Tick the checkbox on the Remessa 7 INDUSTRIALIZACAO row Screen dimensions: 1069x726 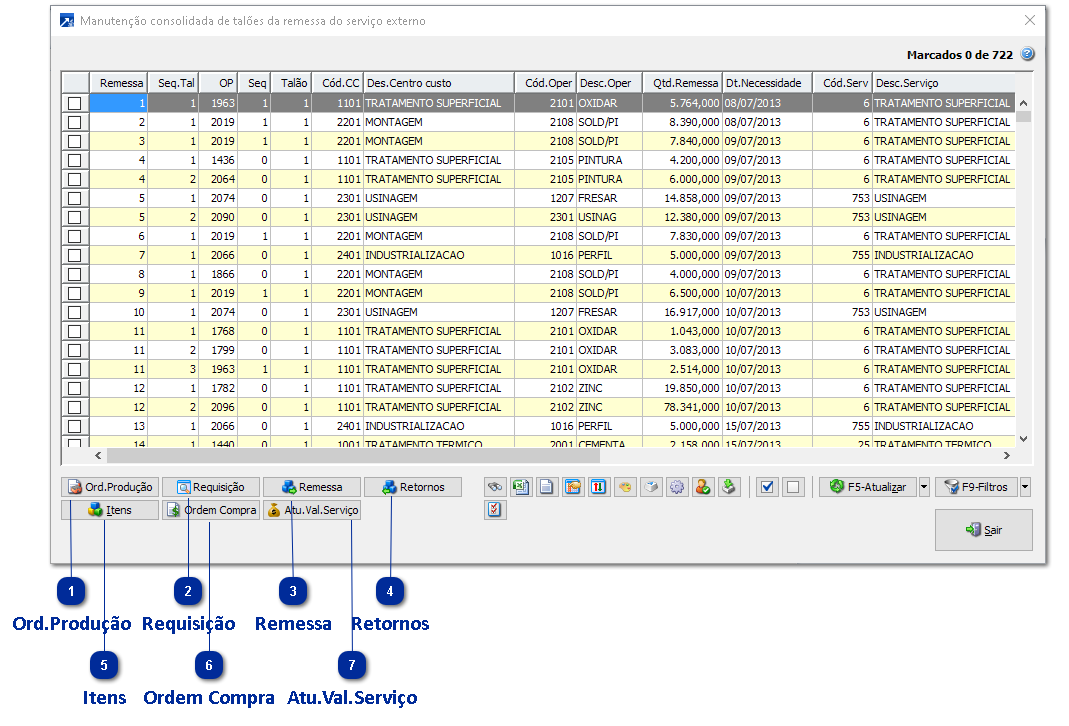click(74, 255)
